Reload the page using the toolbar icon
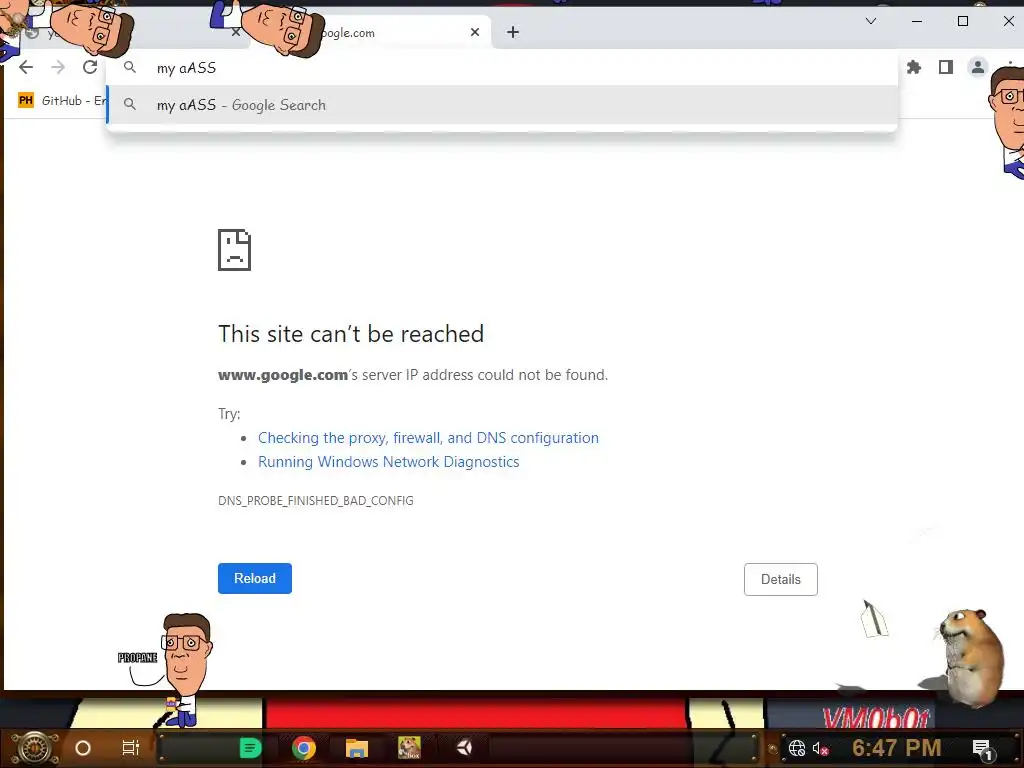1024x768 pixels. [90, 67]
